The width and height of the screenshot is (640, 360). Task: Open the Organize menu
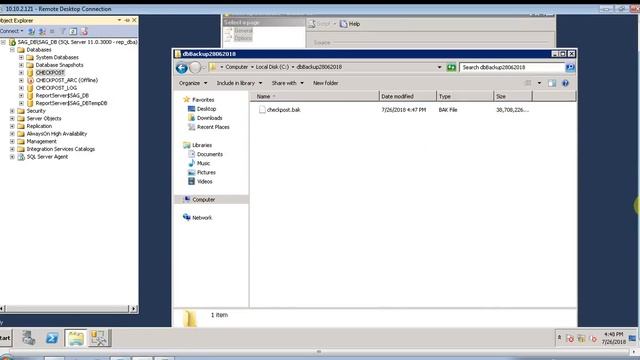[193, 83]
